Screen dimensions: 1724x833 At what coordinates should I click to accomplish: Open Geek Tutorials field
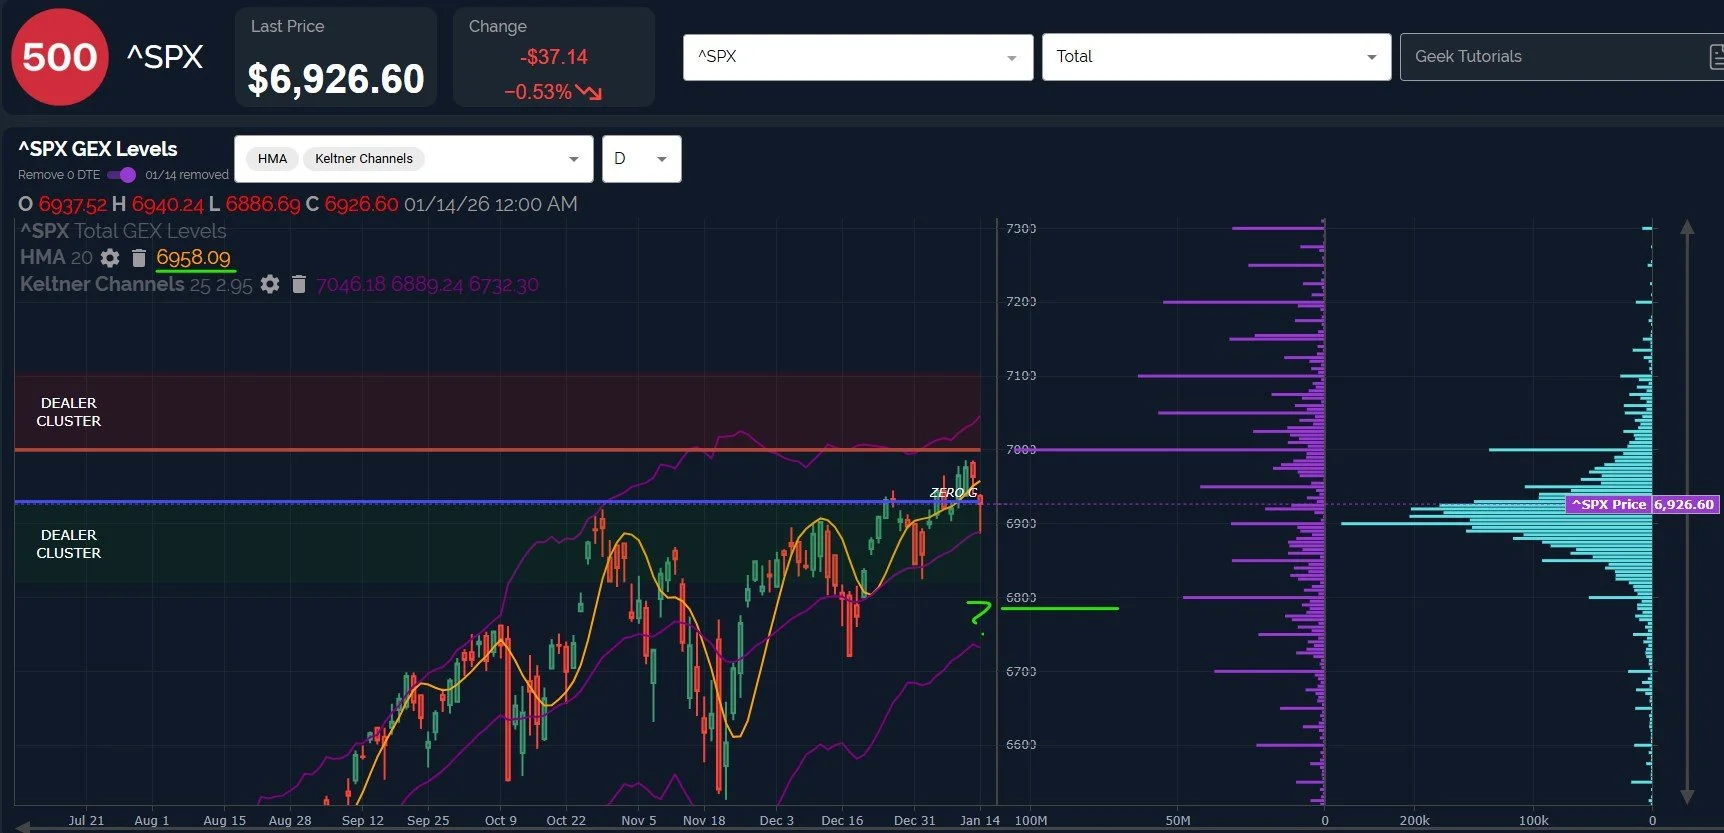(x=1560, y=57)
